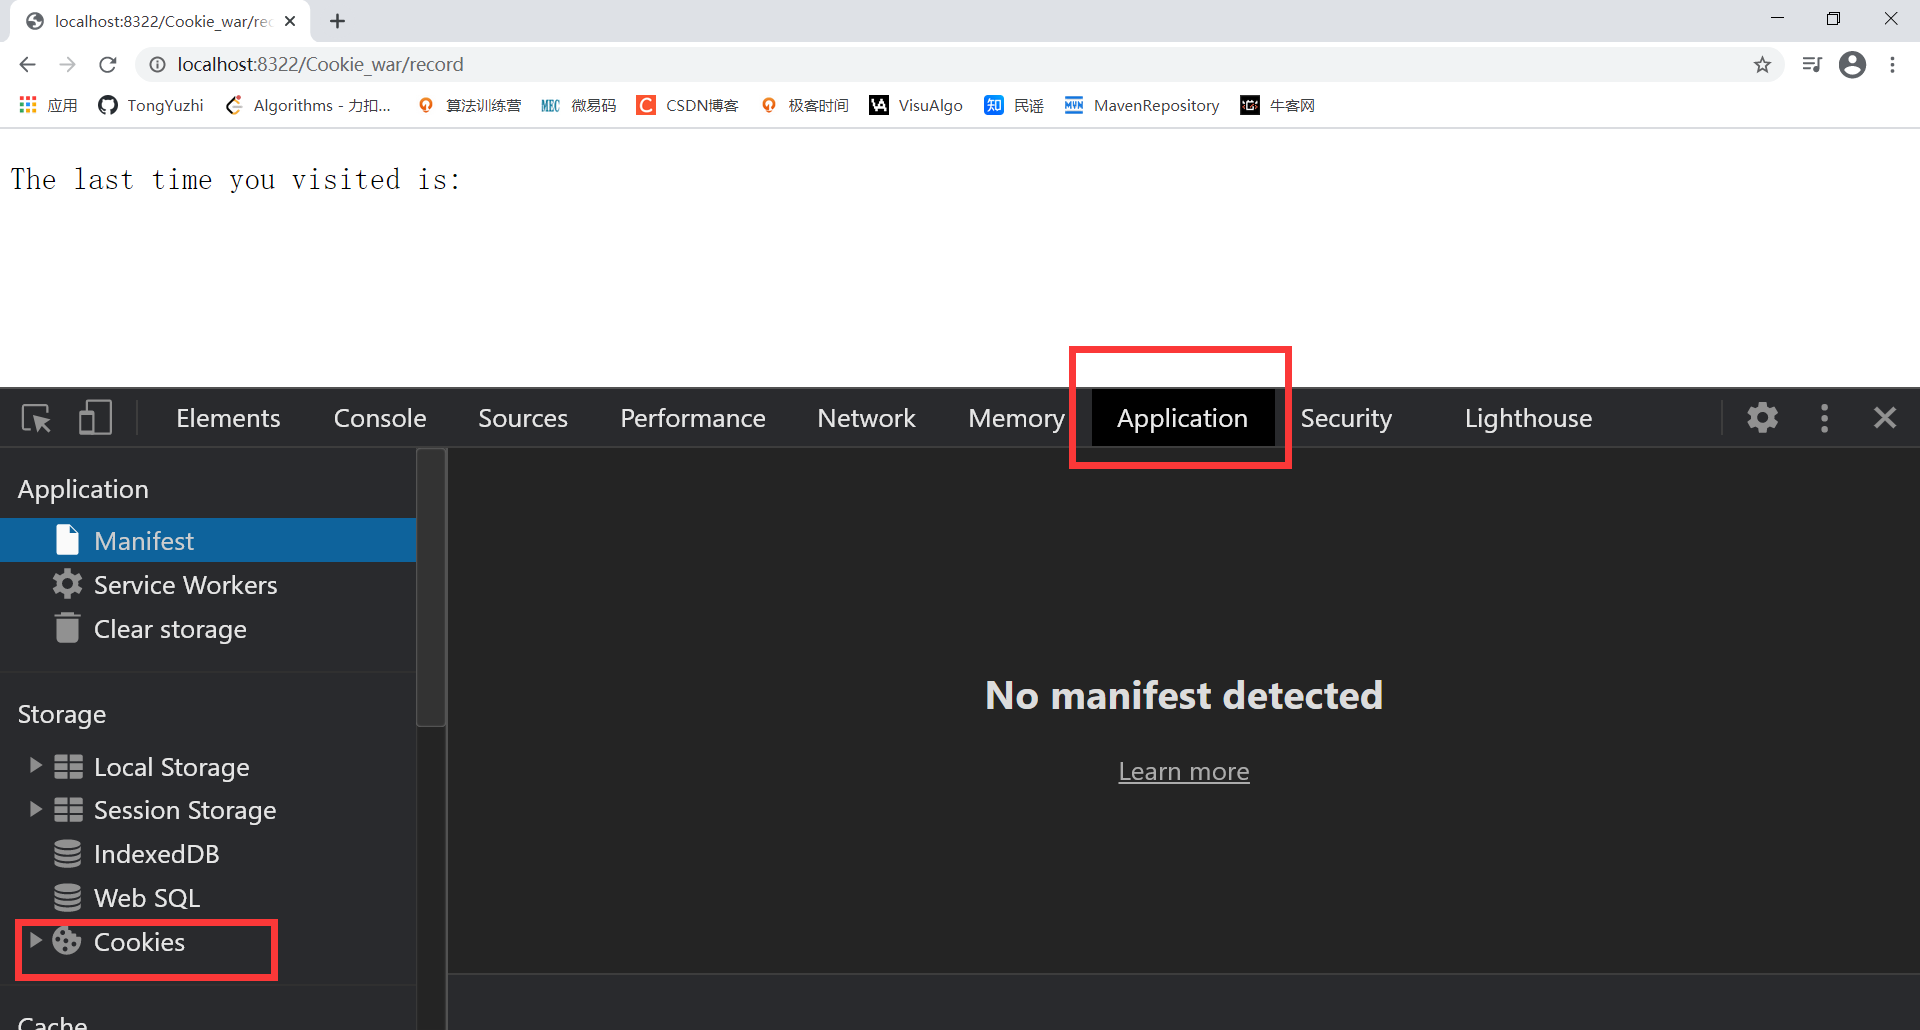Screen dimensions: 1920x1030
Task: Switch to the Security tab
Action: [x=1346, y=418]
